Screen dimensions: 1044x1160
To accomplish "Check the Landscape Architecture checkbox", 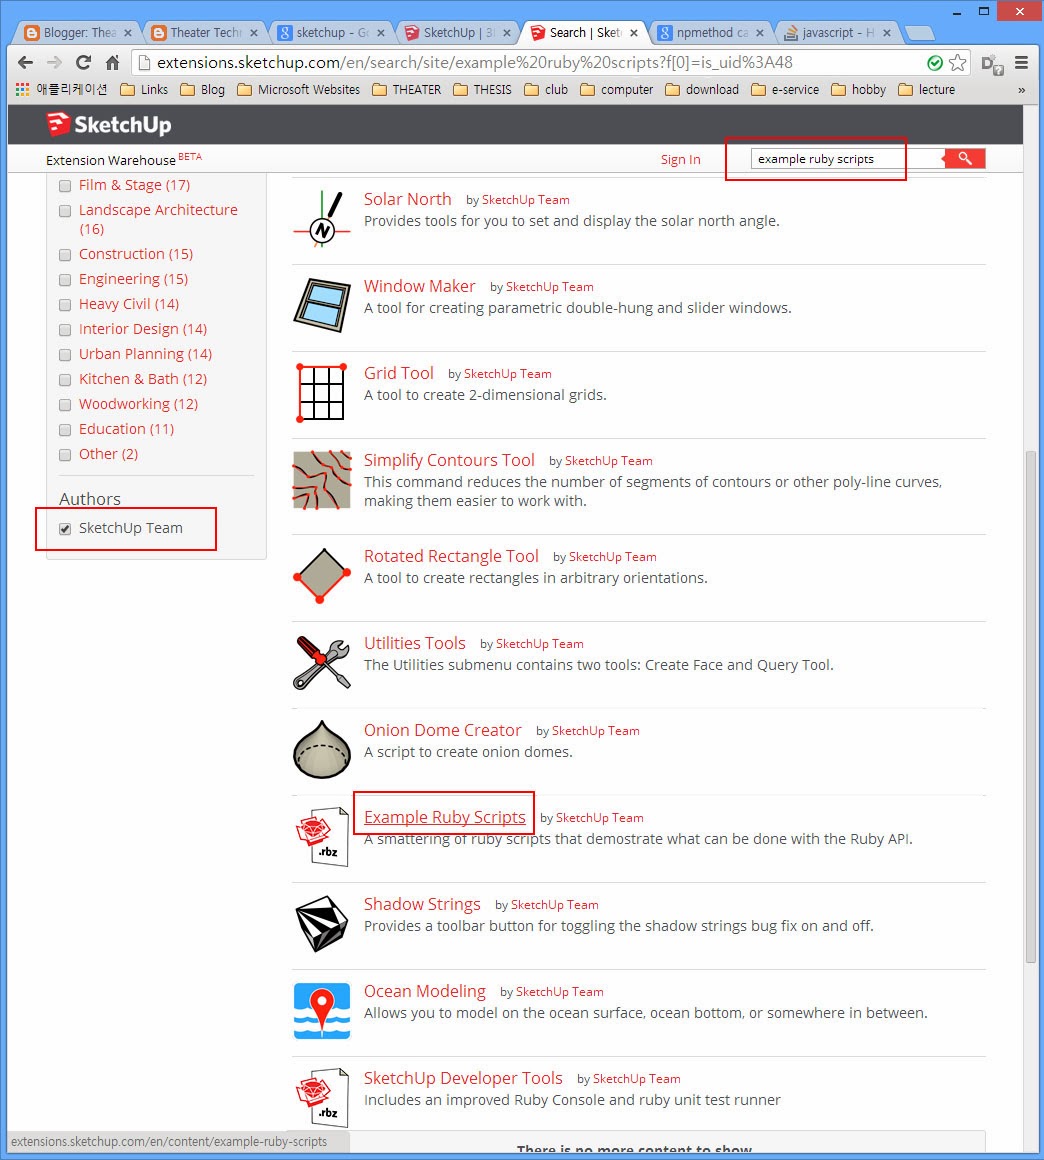I will point(65,211).
